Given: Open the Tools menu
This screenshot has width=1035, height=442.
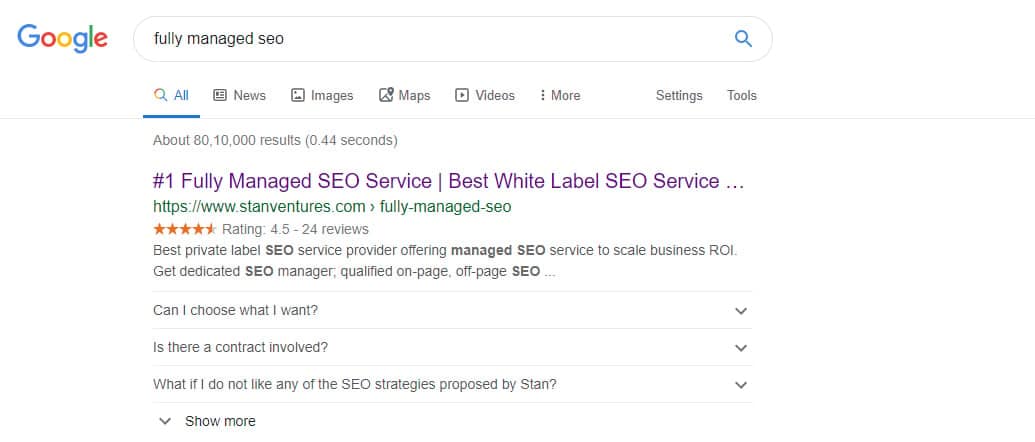Looking at the screenshot, I should (742, 95).
